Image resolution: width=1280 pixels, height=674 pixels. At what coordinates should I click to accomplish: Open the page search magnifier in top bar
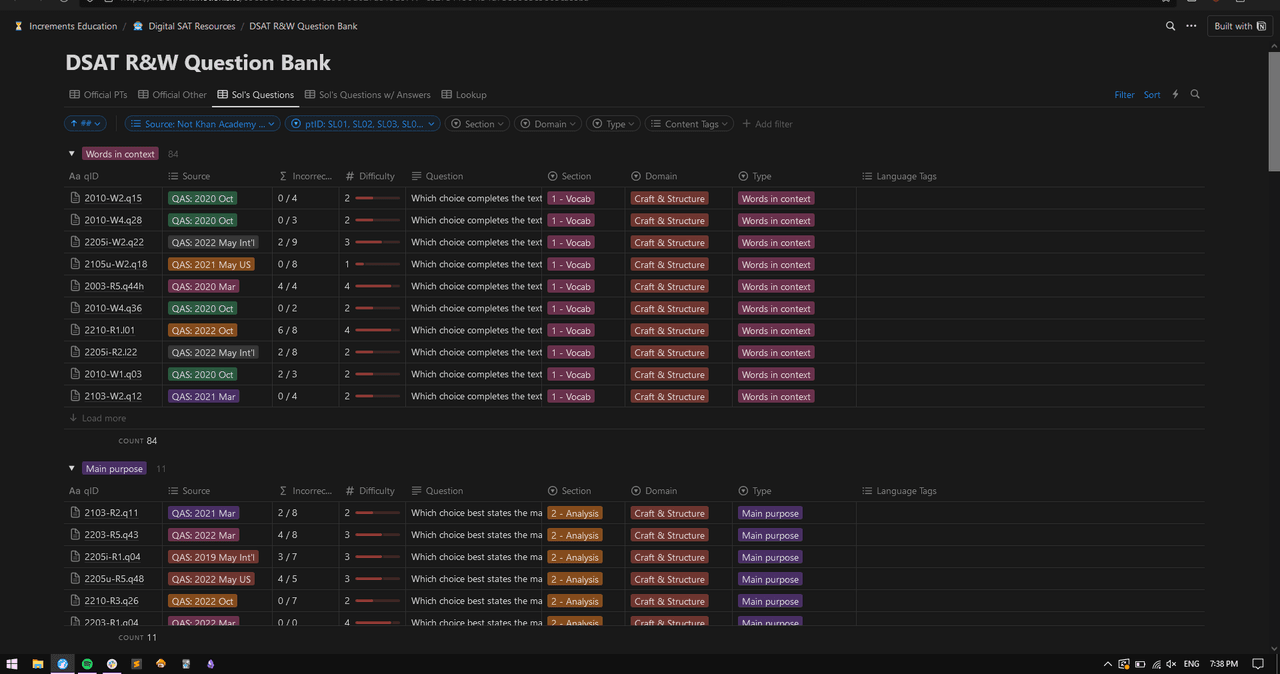click(1170, 26)
